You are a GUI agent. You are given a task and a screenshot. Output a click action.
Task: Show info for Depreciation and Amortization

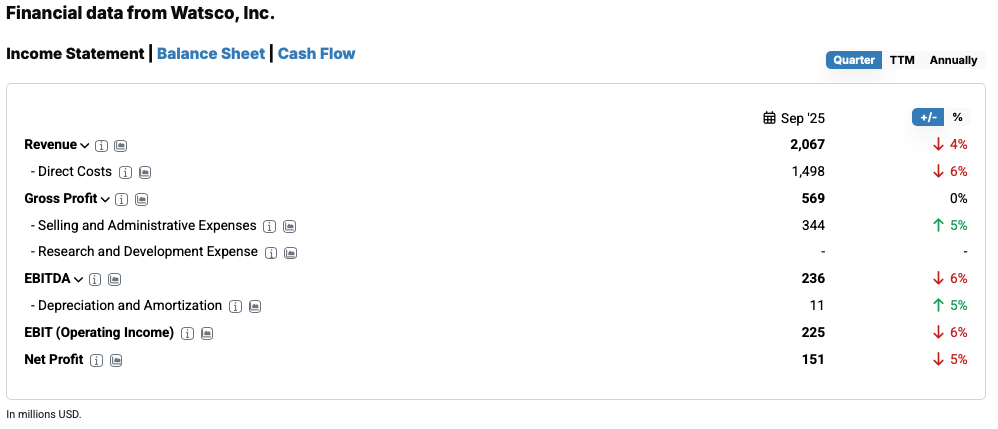235,306
